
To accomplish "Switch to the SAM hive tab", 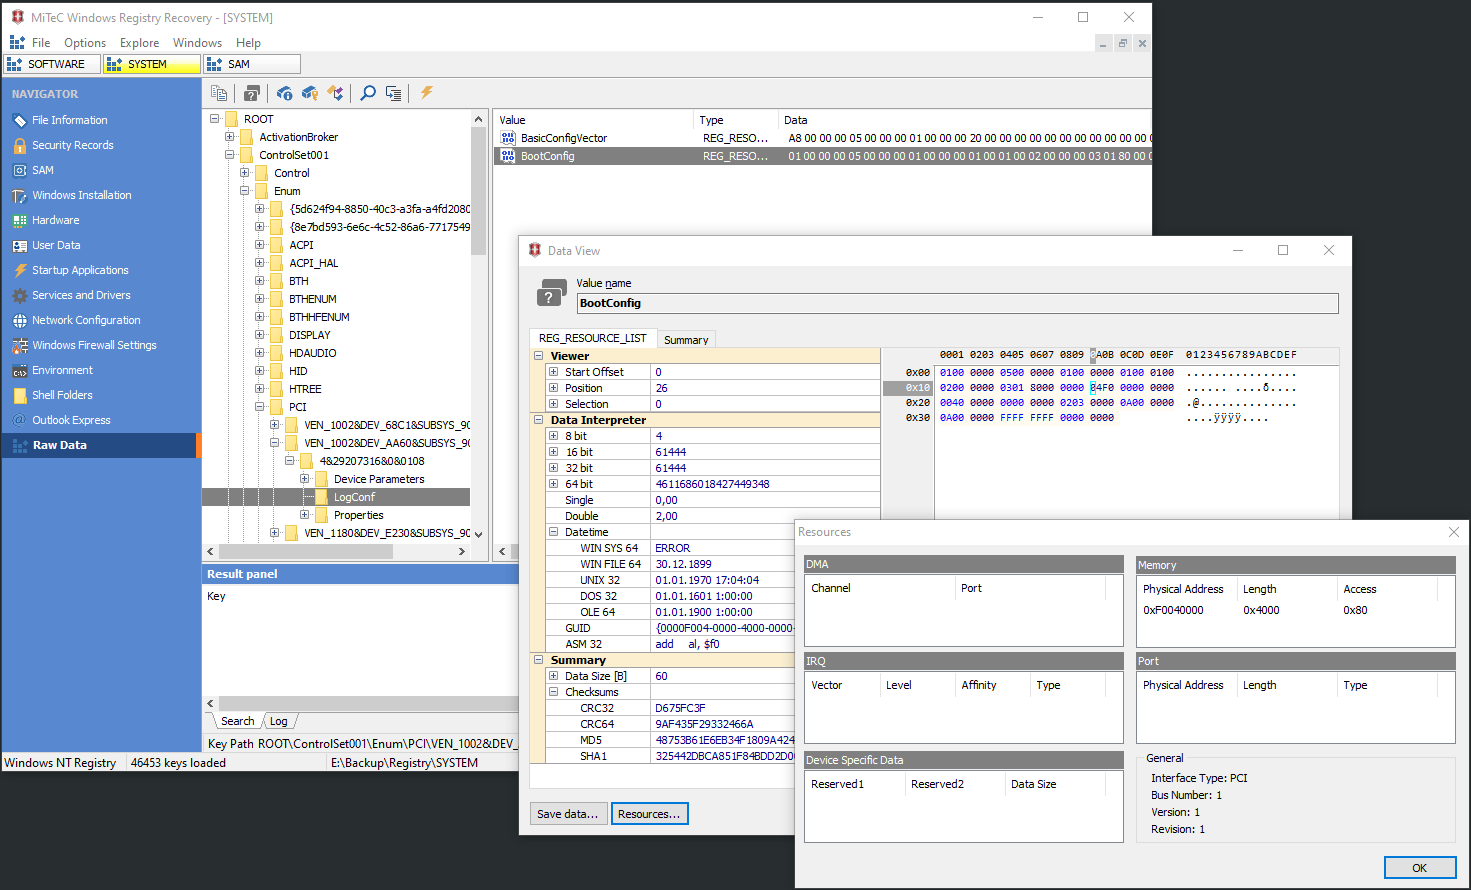I will click(251, 64).
